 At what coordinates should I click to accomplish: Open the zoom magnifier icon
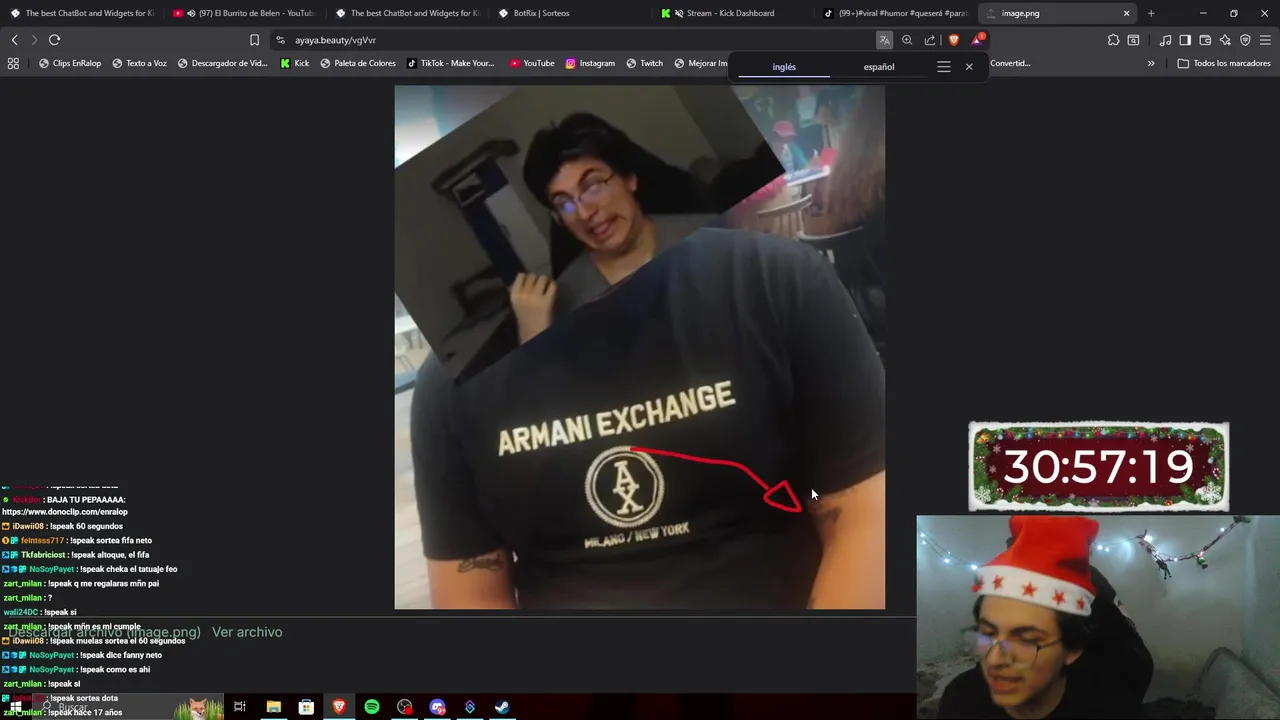click(907, 40)
